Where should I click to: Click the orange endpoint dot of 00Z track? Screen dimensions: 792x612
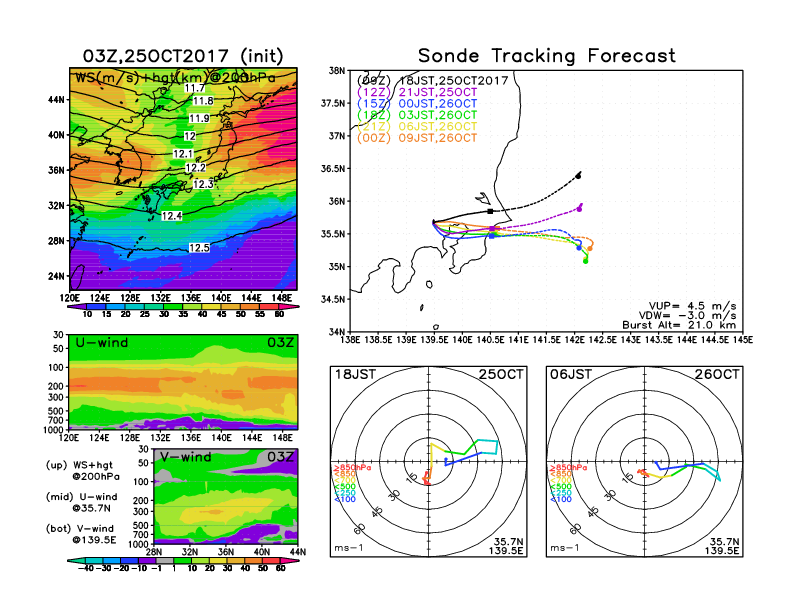point(590,248)
